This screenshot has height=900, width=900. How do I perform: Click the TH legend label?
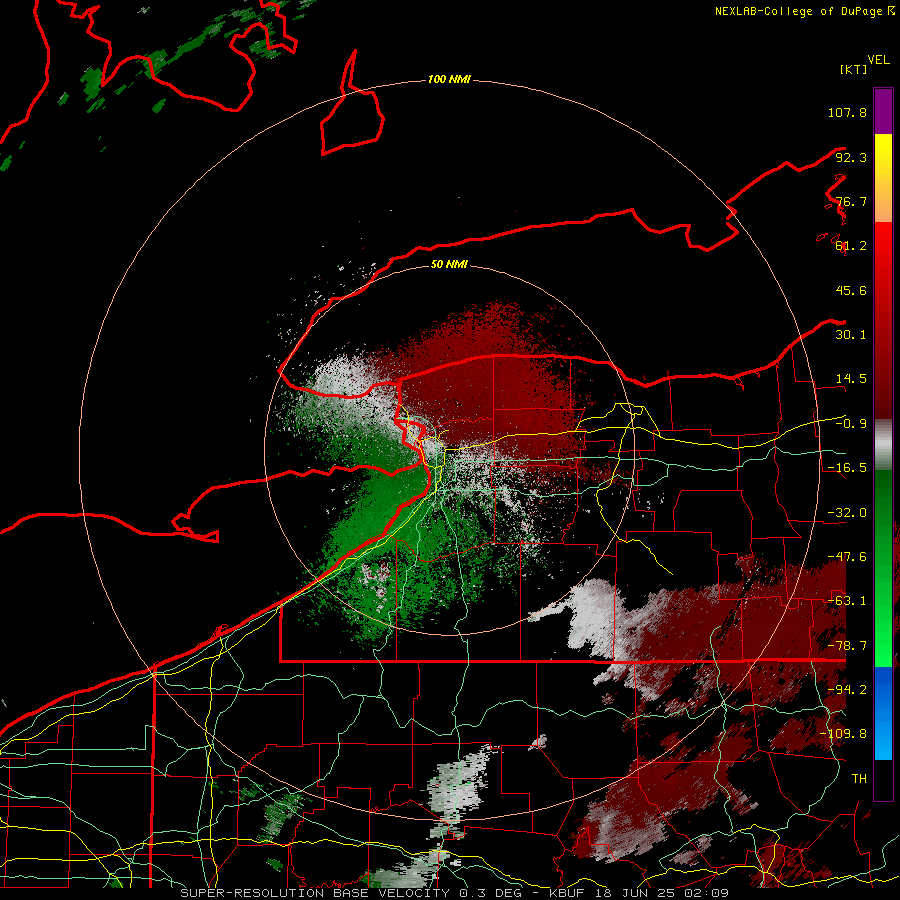click(x=859, y=779)
